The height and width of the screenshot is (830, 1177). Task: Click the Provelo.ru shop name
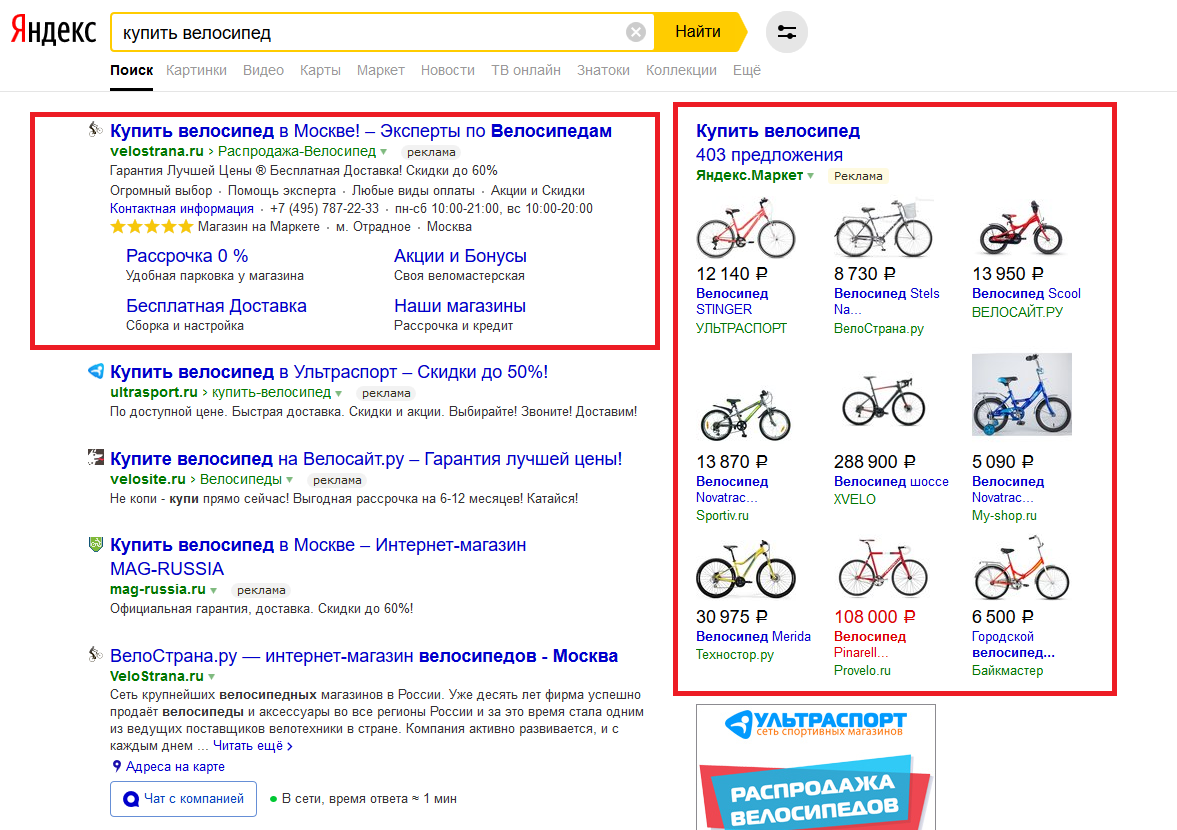pos(862,670)
